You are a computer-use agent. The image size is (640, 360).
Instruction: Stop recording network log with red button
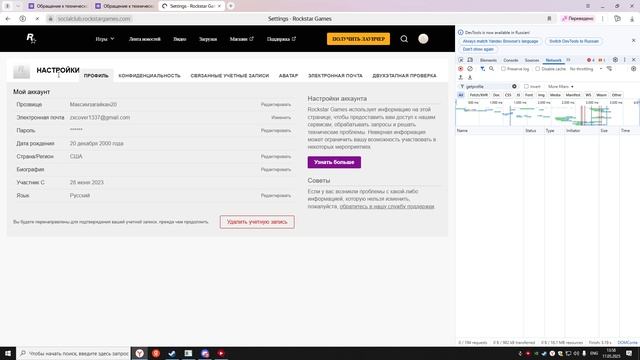point(461,69)
